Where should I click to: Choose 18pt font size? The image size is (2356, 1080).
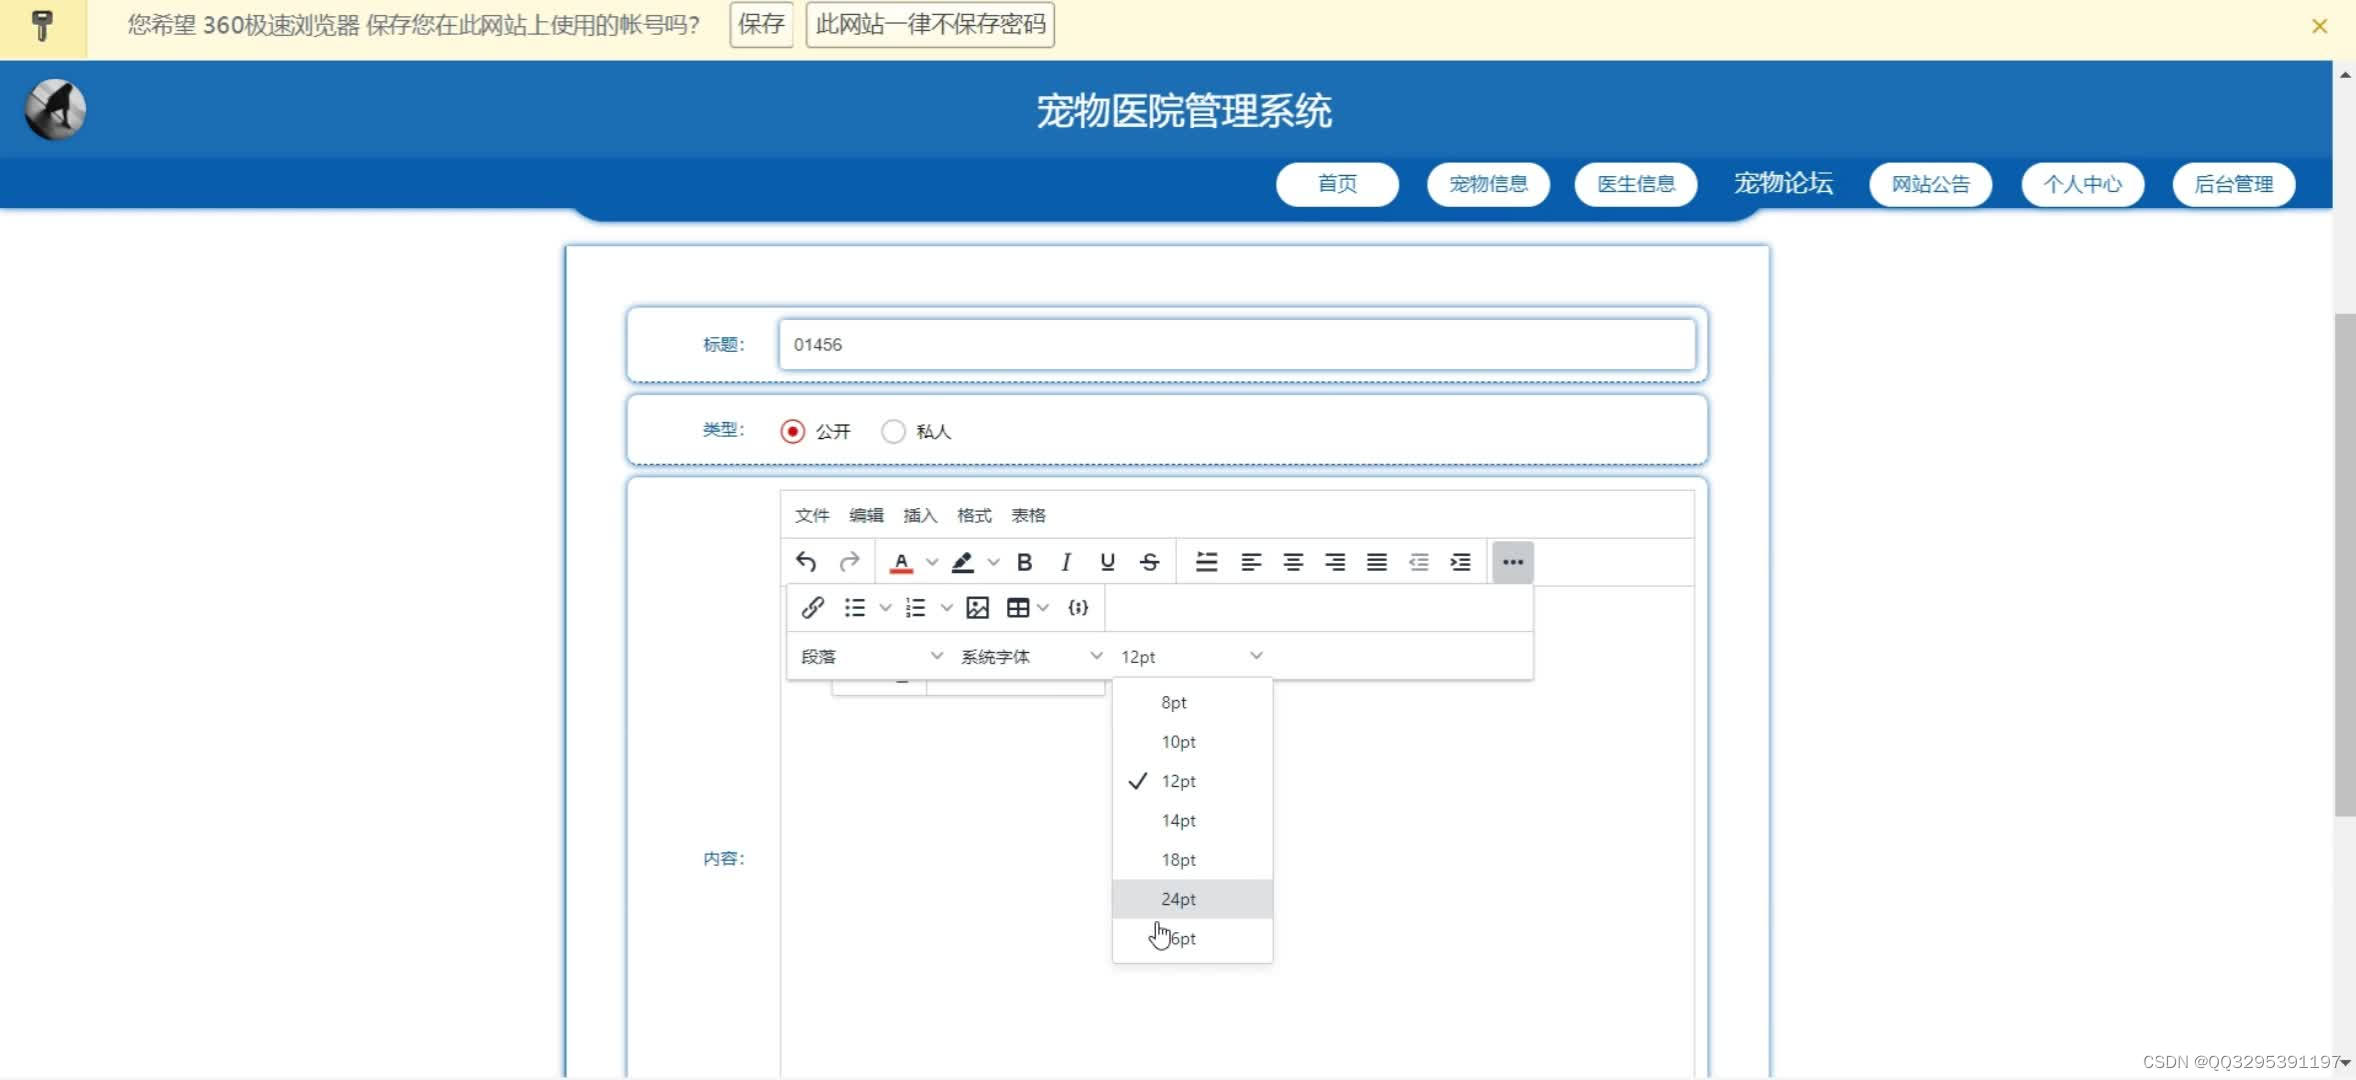tap(1192, 860)
